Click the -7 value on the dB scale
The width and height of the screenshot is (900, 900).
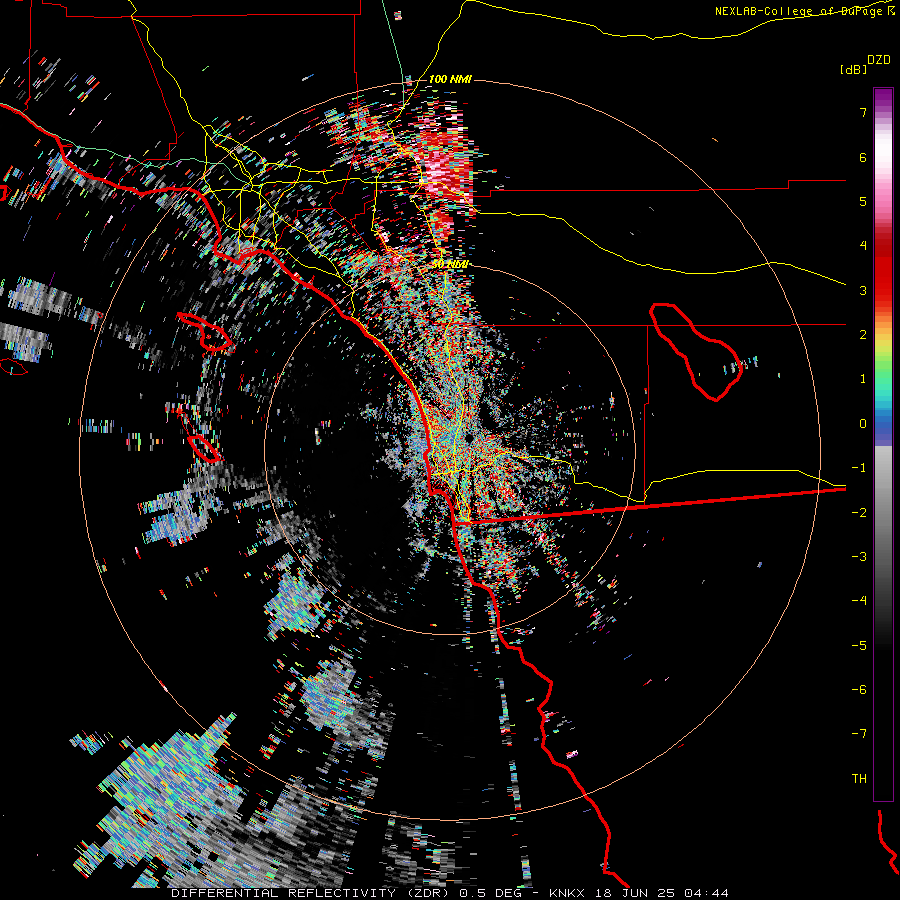[859, 734]
